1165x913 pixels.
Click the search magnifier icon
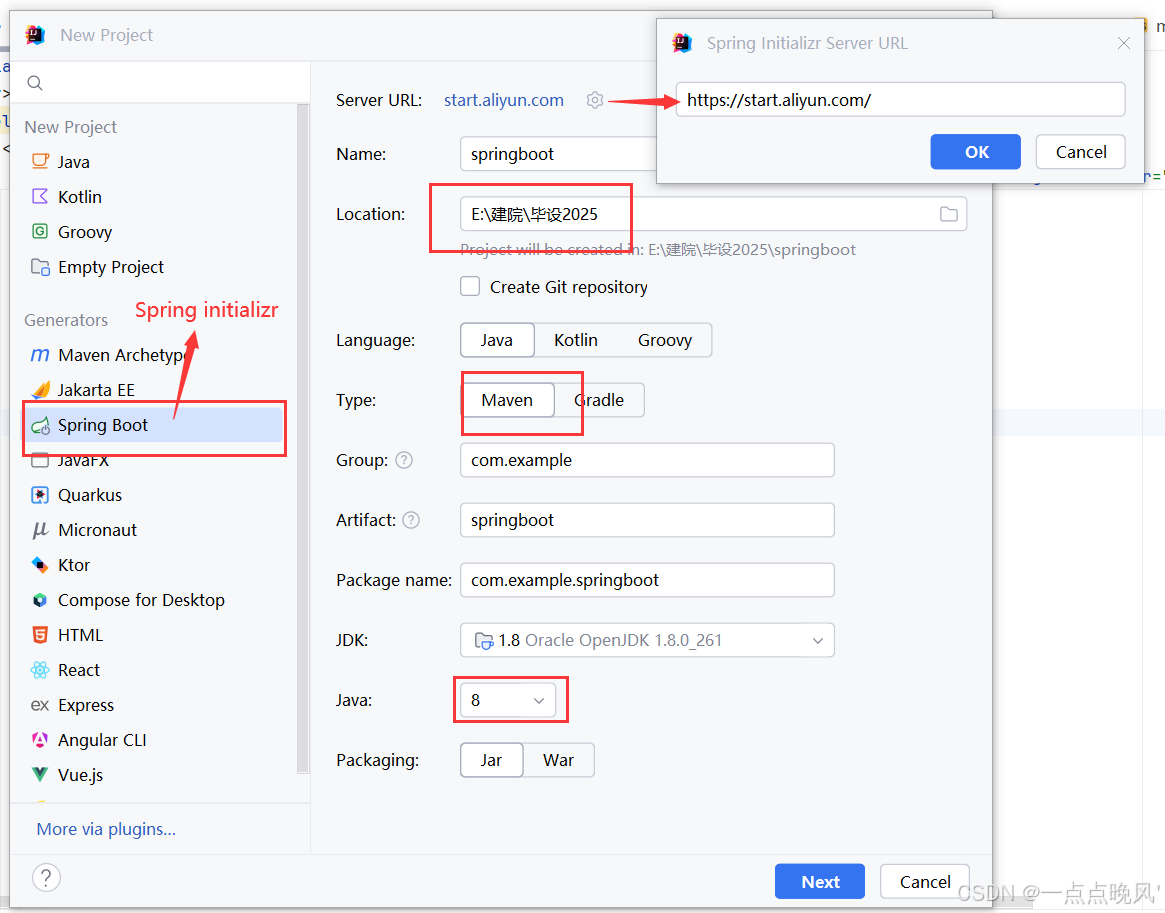coord(35,82)
